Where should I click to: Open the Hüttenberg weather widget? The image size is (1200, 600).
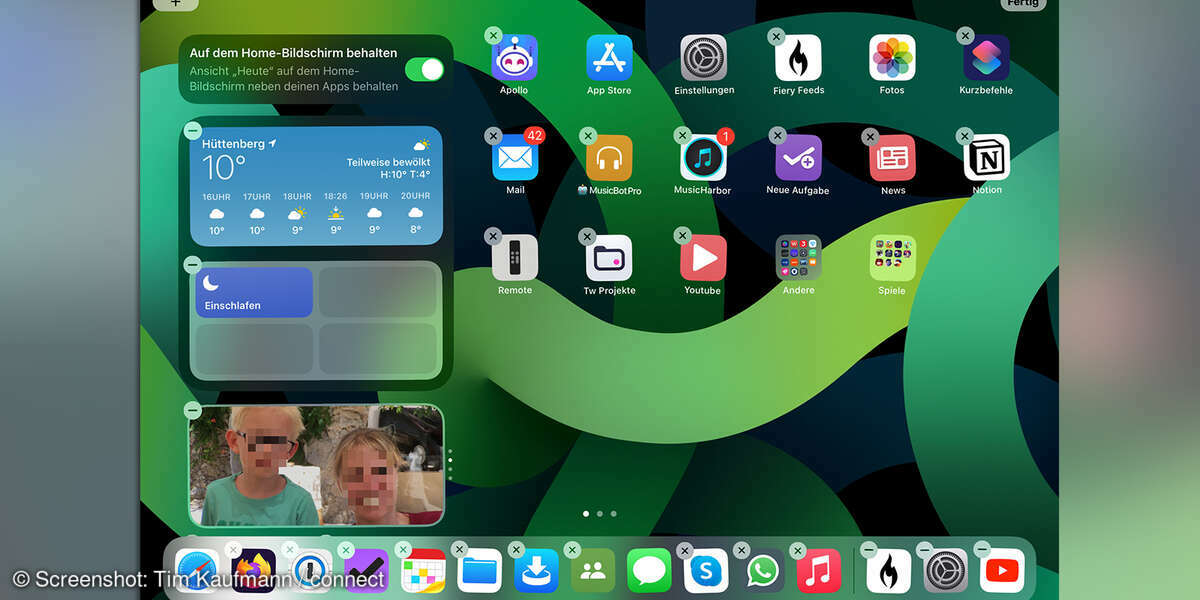[316, 186]
